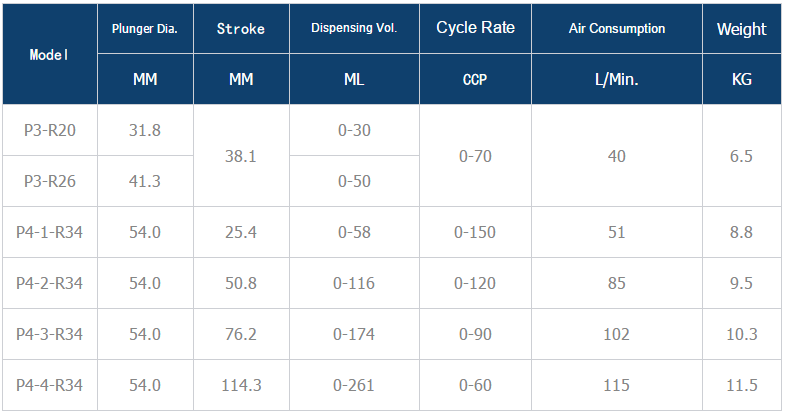
Task: Click the Weight column header
Action: click(x=741, y=29)
